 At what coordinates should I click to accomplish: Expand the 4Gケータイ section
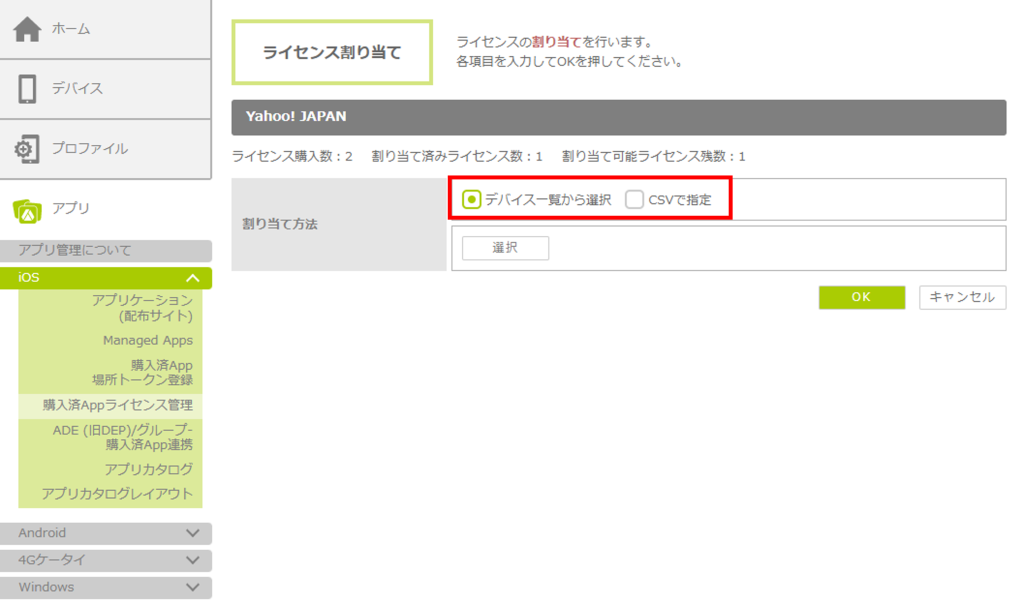(x=193, y=561)
